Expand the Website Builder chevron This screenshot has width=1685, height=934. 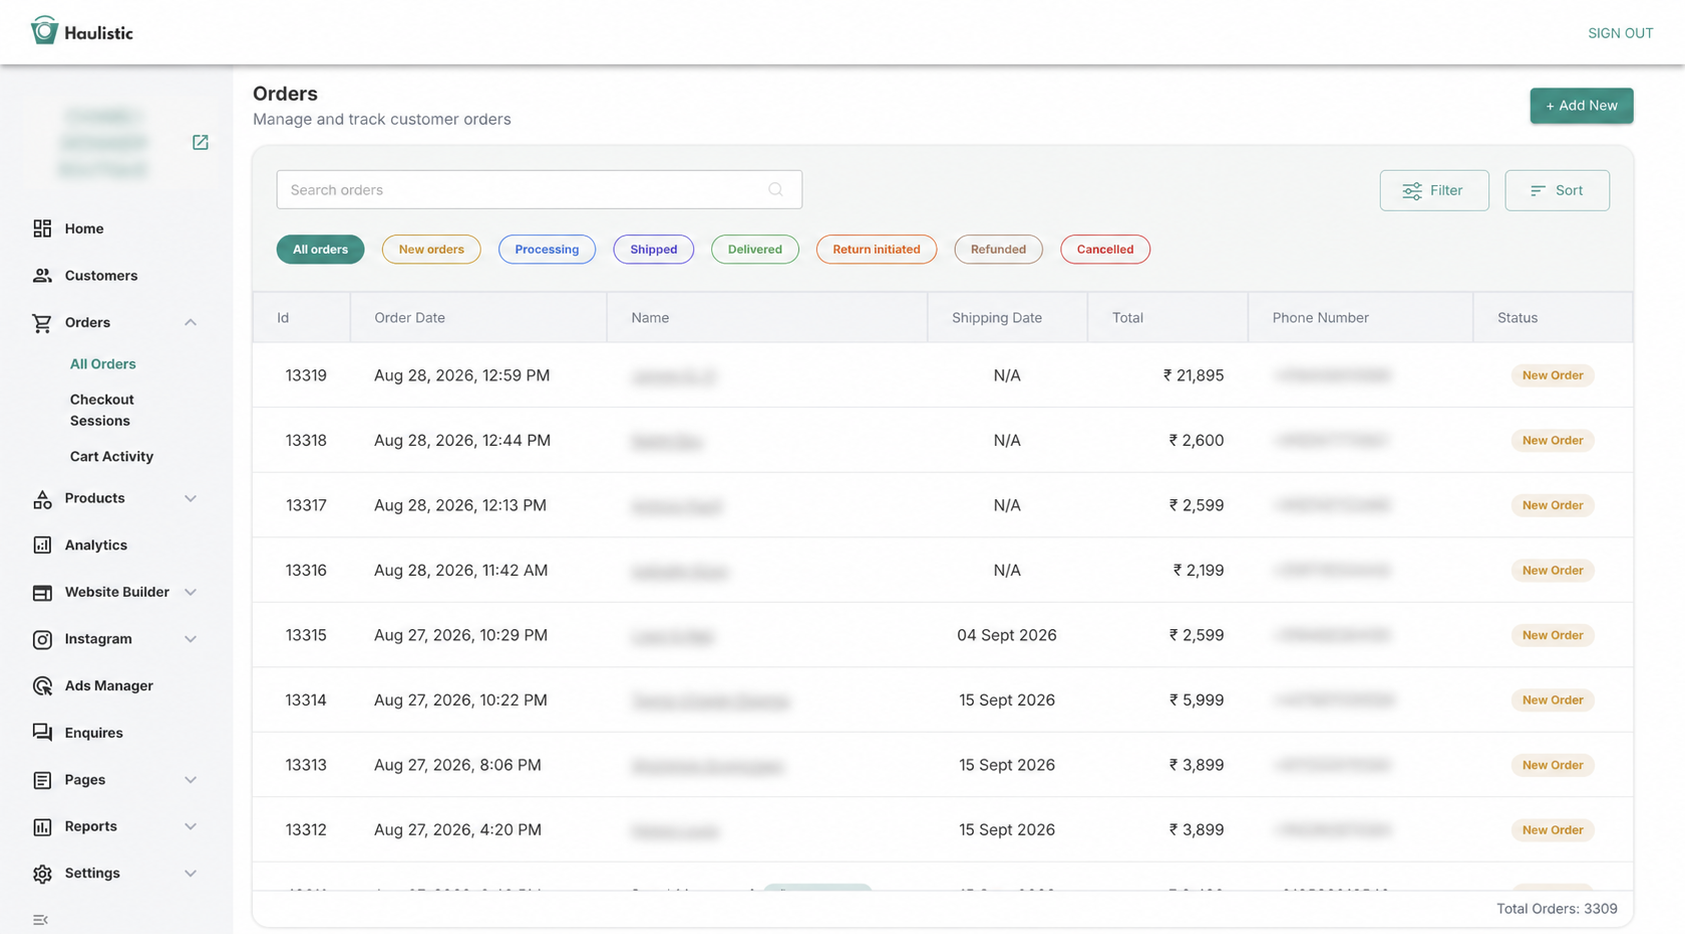point(190,592)
